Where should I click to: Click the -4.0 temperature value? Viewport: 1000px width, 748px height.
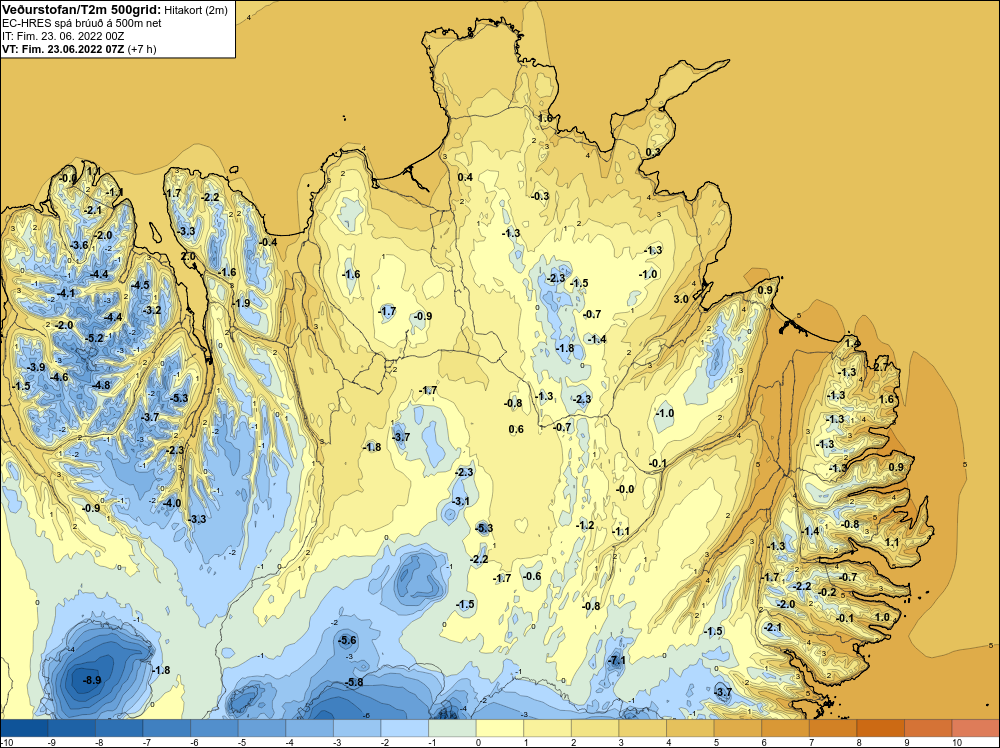172,503
